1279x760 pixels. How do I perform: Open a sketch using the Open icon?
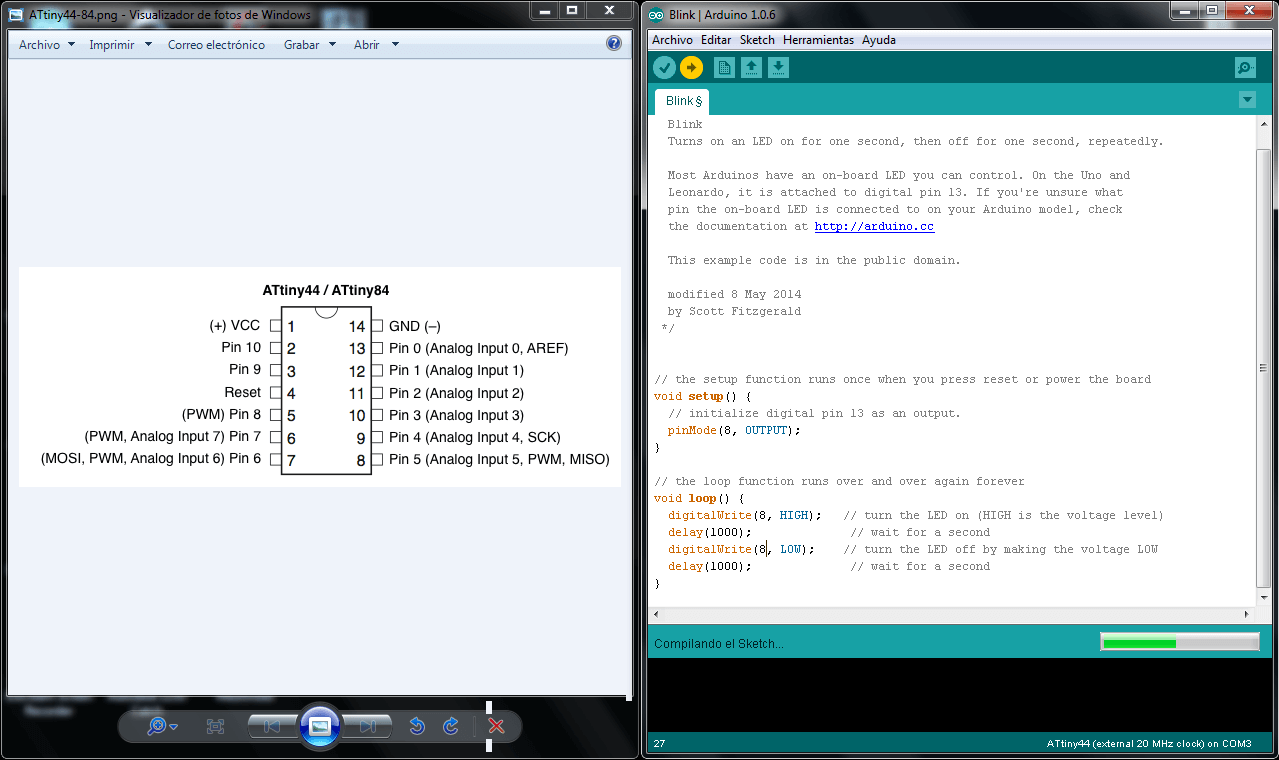tap(751, 68)
